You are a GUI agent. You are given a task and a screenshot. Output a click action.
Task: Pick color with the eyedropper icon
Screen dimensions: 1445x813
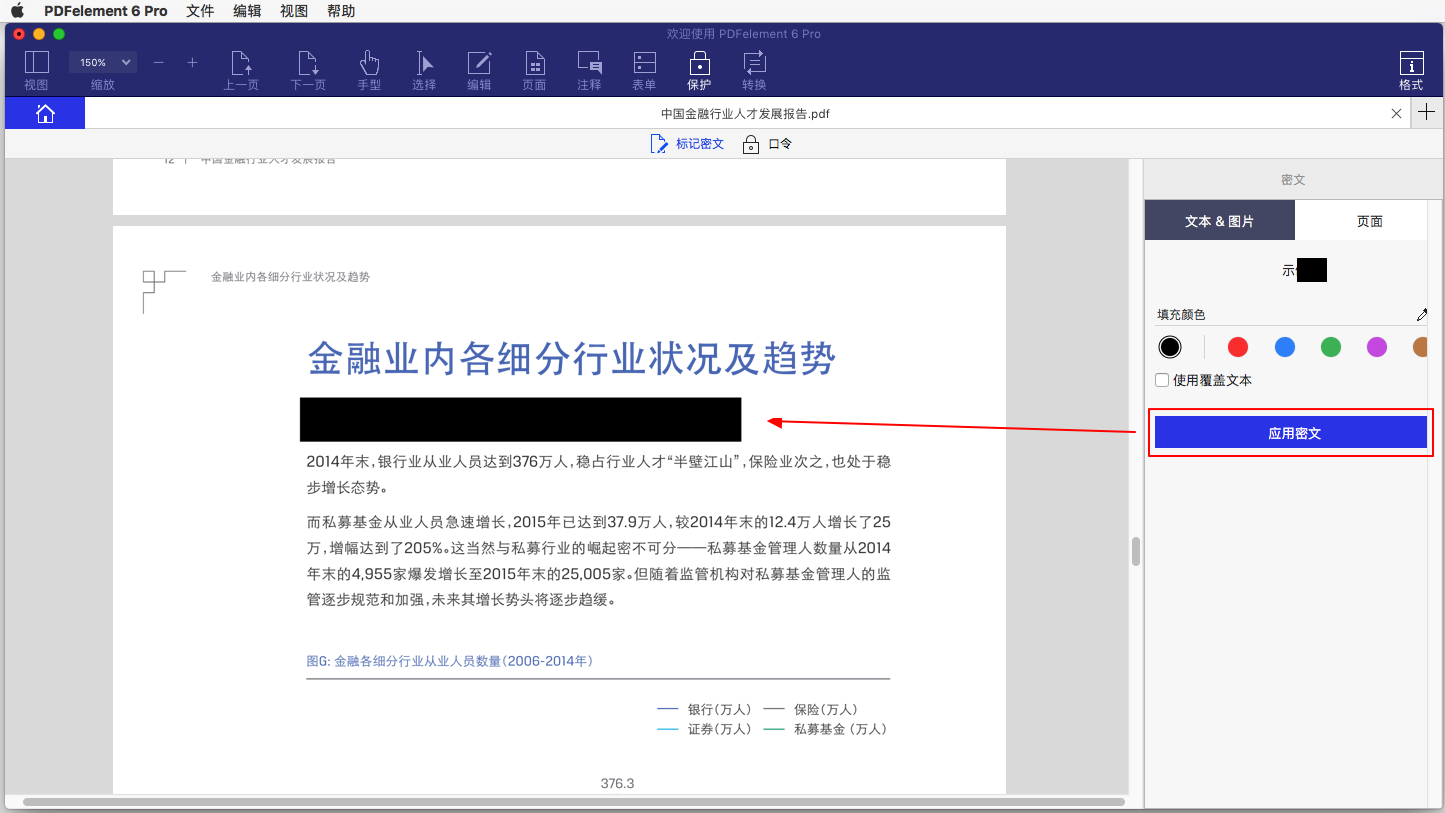click(1421, 315)
